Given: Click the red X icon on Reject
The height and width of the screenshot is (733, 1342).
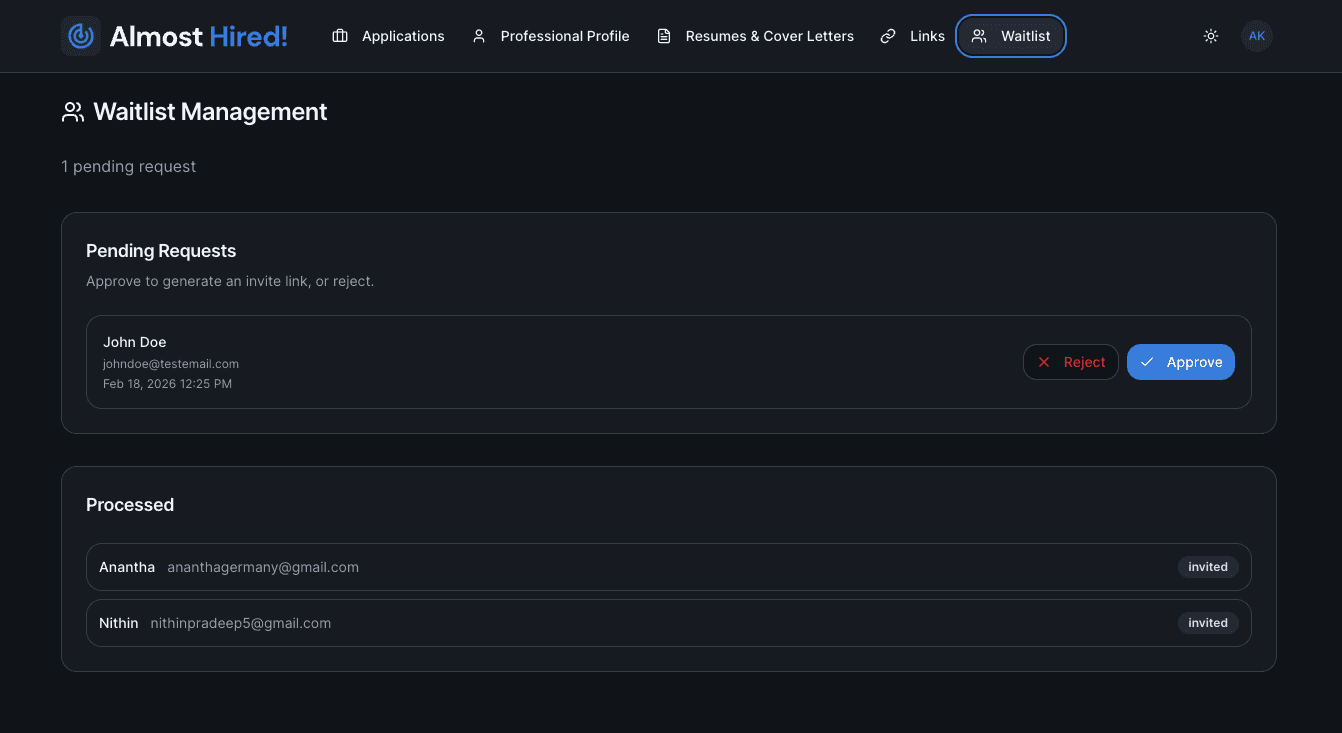Looking at the screenshot, I should [1044, 362].
